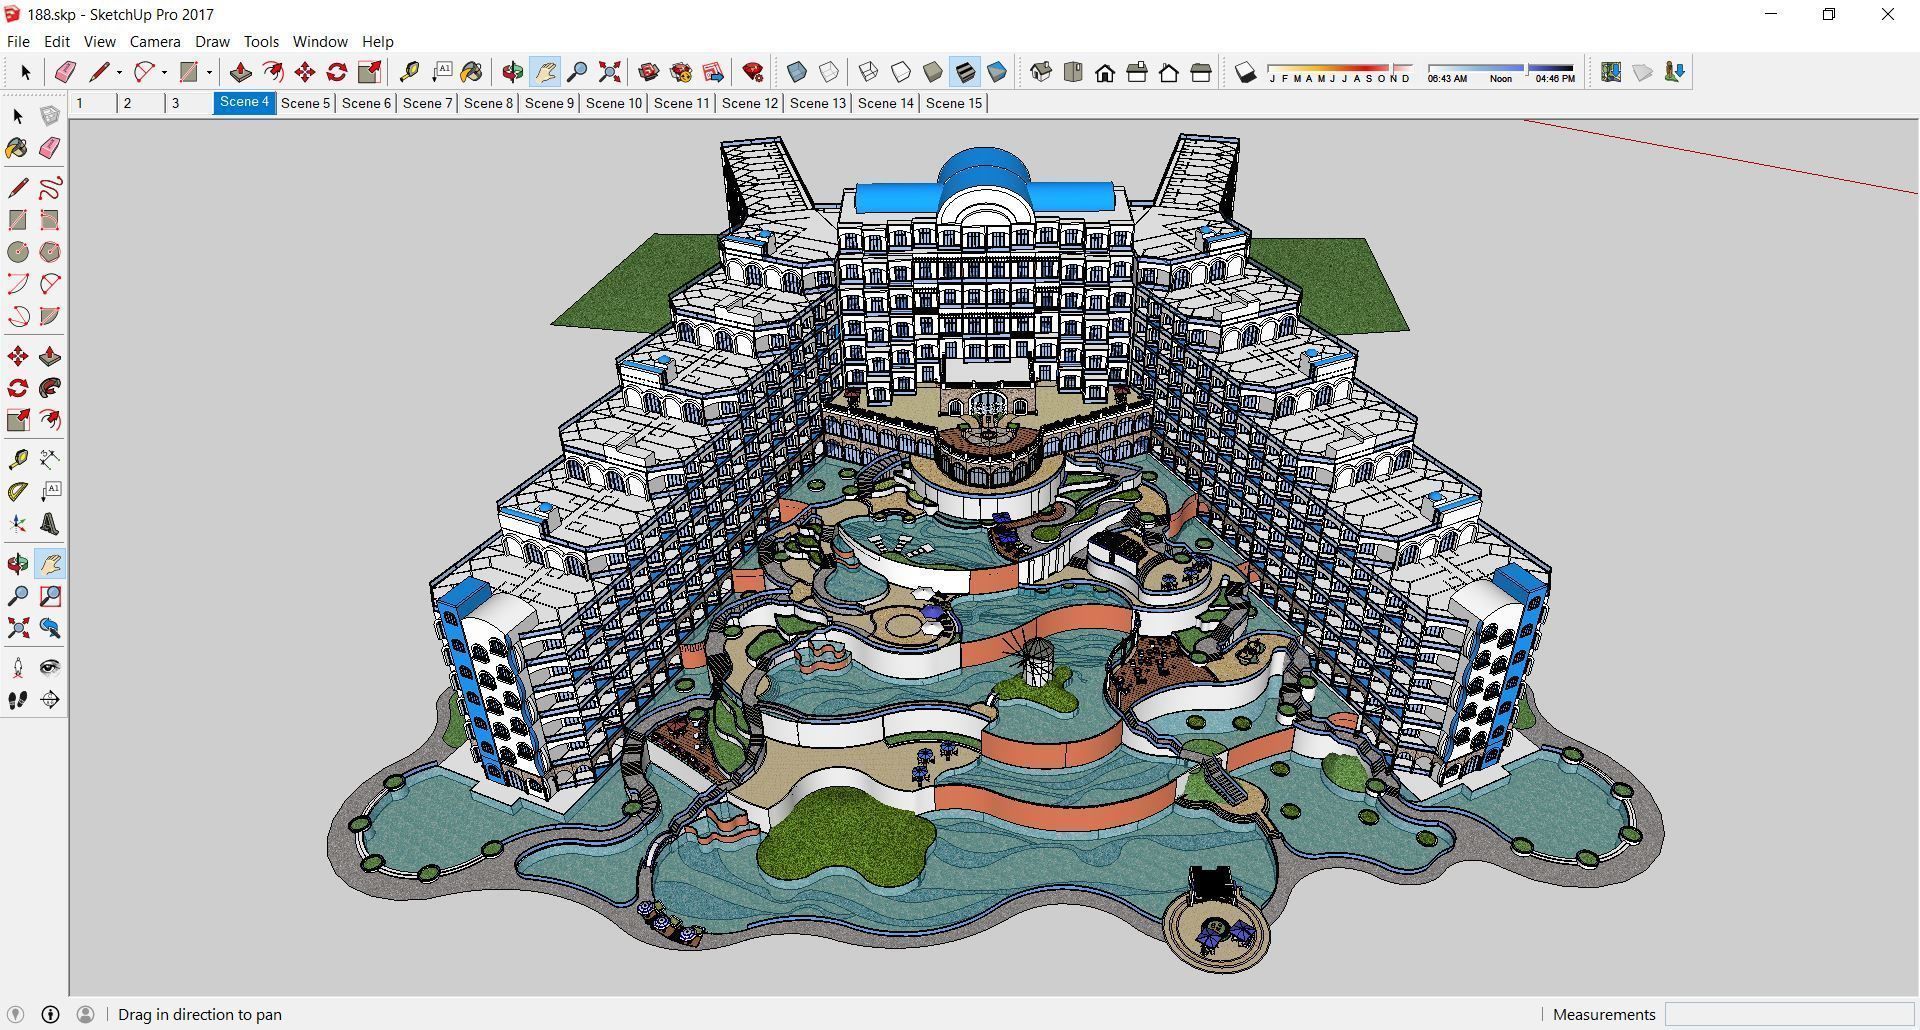Switch to Top standard view

(x=1073, y=72)
